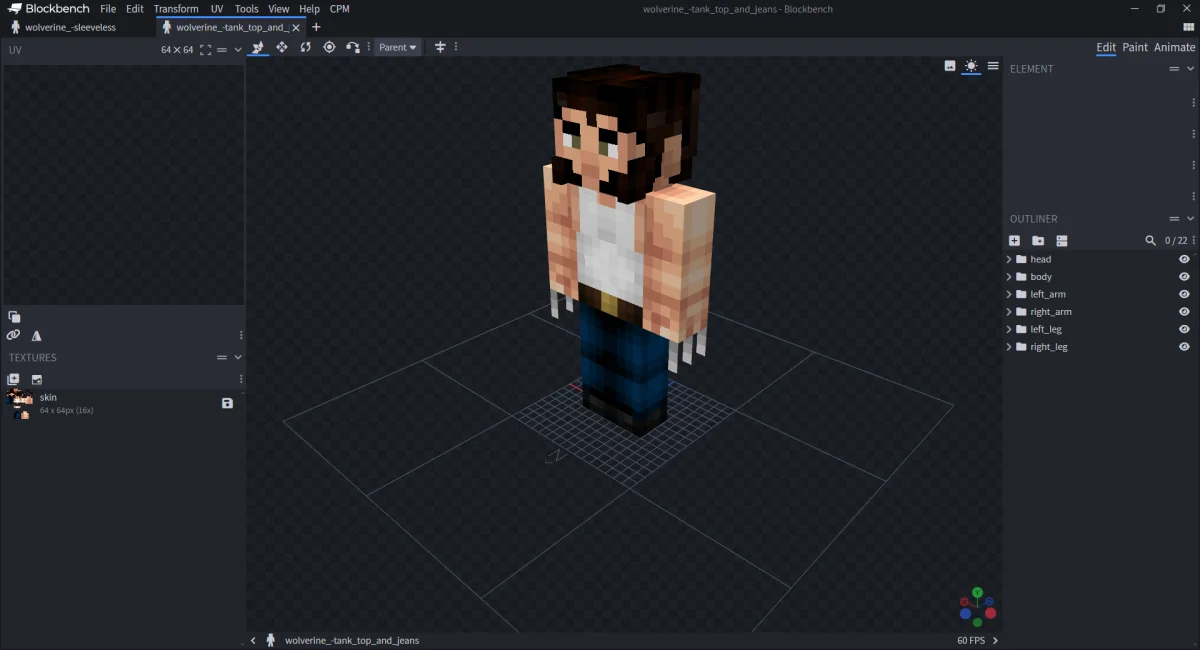1200x650 pixels.
Task: Click the Center on Axis icon
Action: (x=439, y=47)
